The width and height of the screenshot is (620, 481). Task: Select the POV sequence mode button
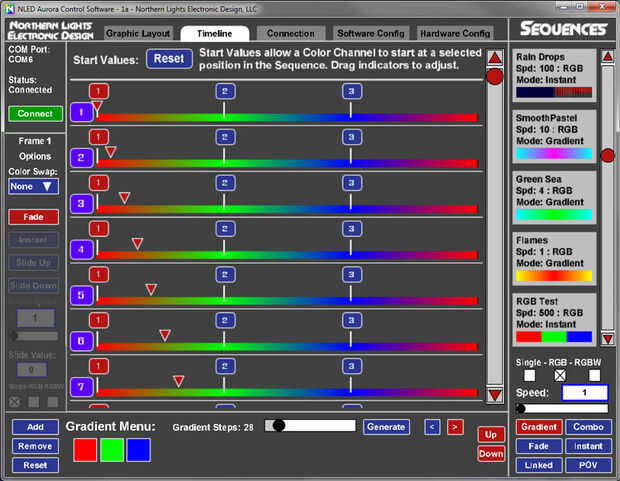[588, 466]
